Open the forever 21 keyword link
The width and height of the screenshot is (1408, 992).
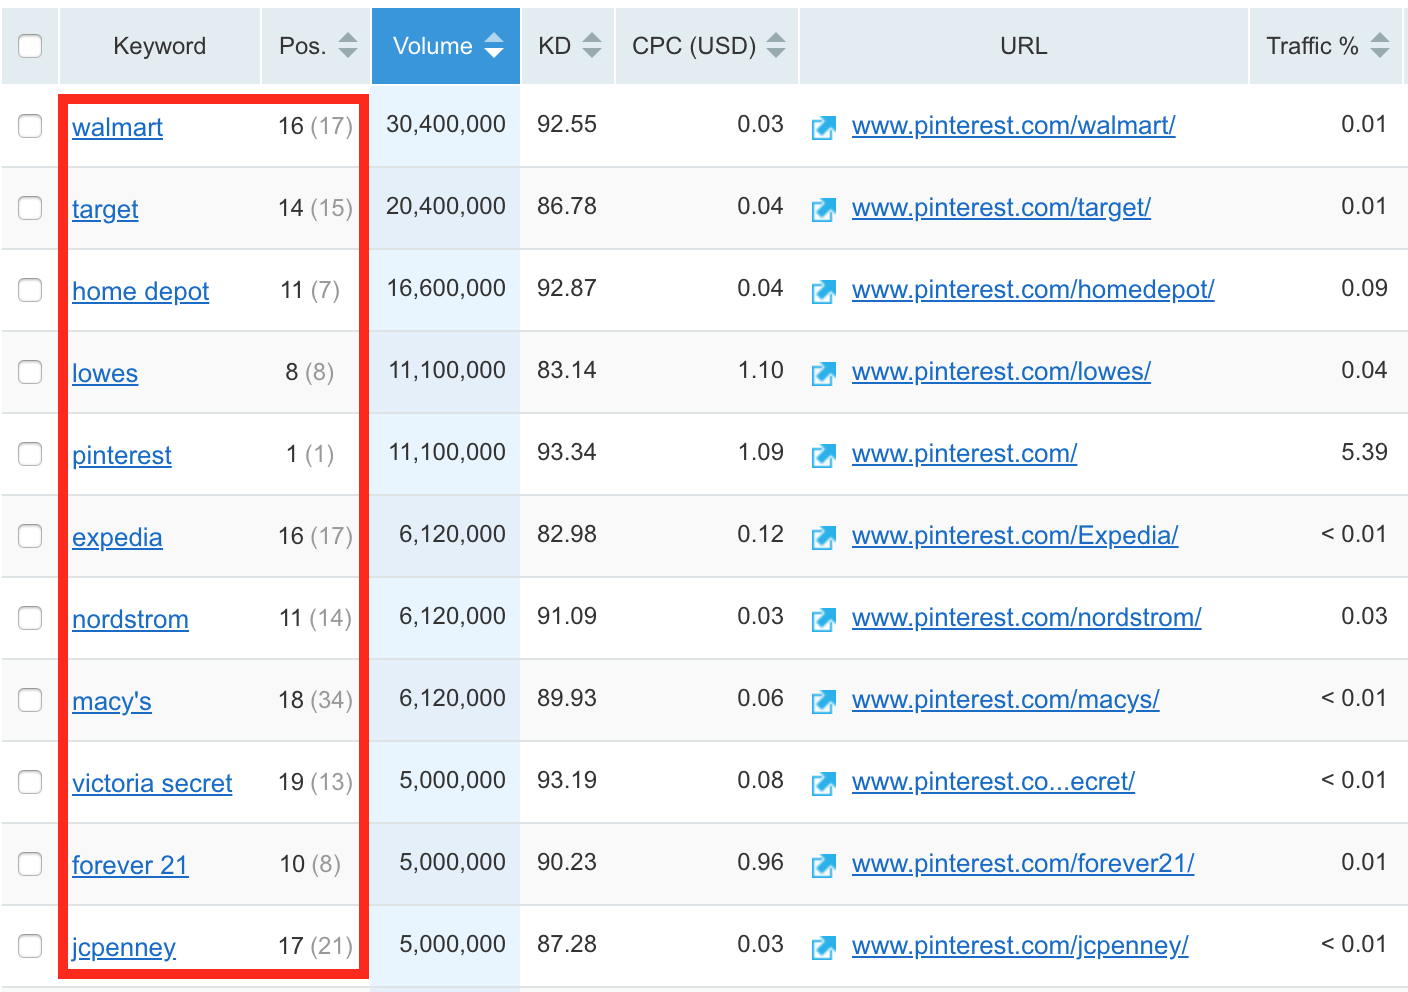130,866
